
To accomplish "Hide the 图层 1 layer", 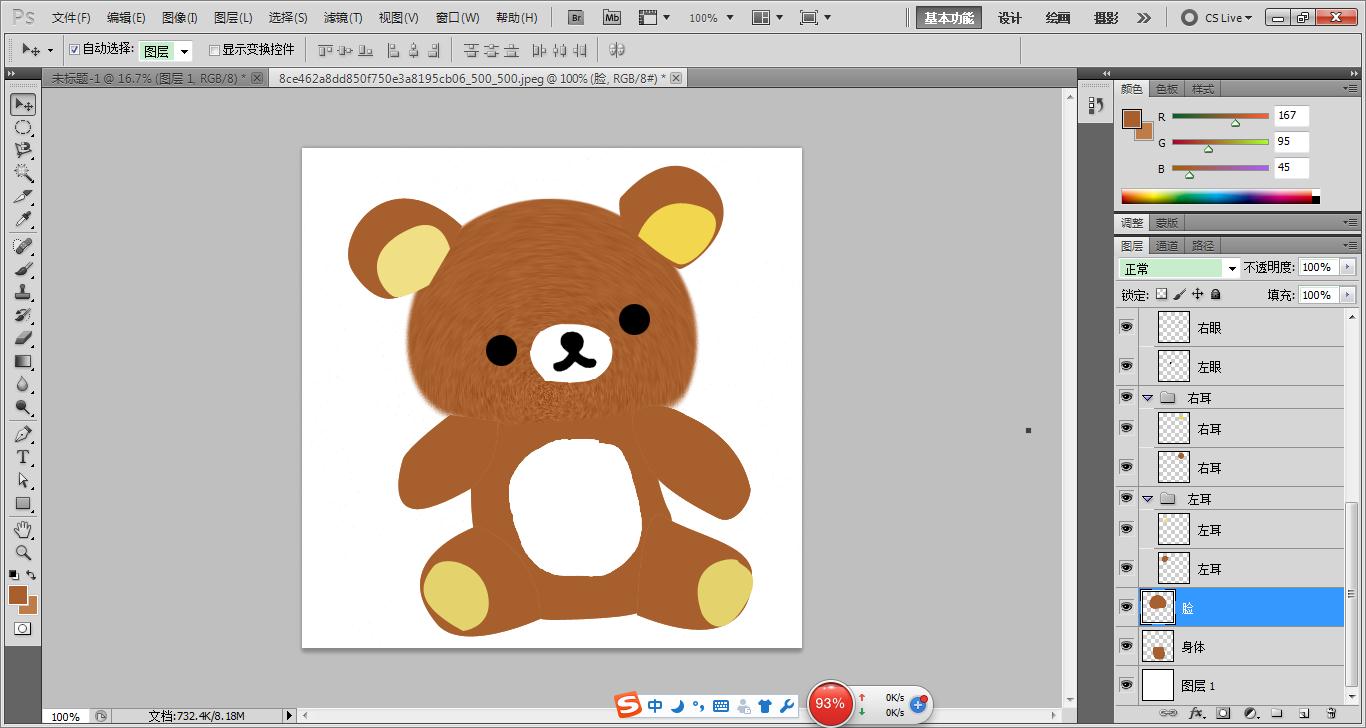I will click(1127, 685).
